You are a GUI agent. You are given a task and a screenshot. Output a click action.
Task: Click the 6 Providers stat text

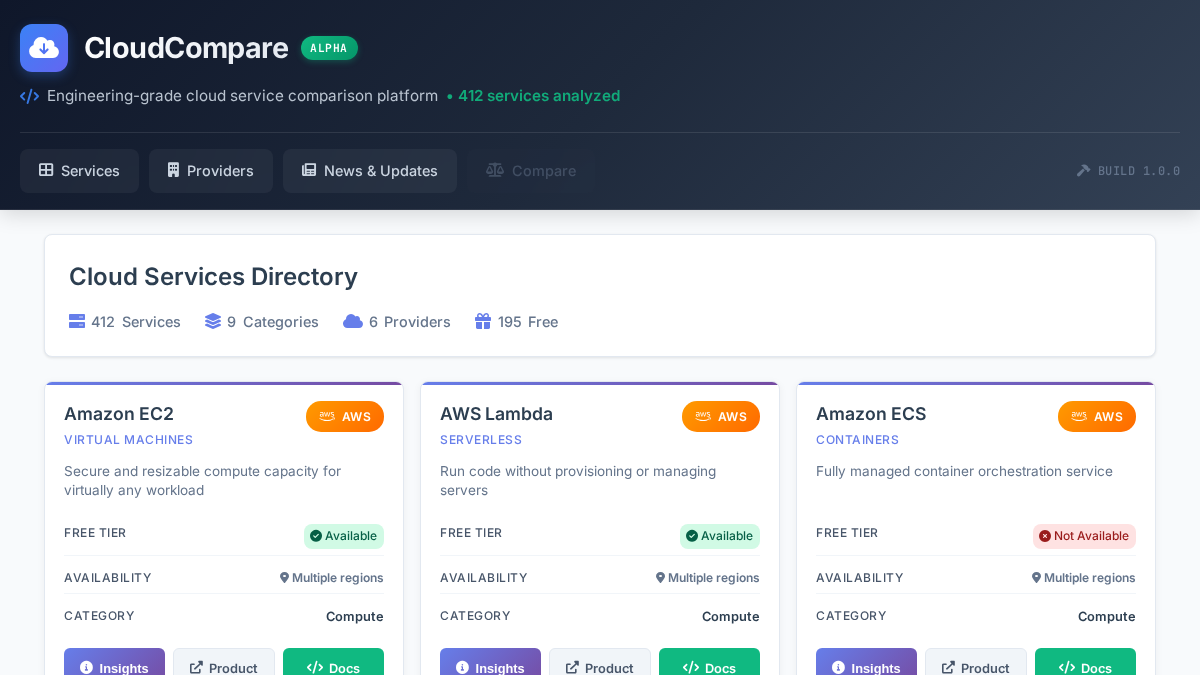[410, 322]
